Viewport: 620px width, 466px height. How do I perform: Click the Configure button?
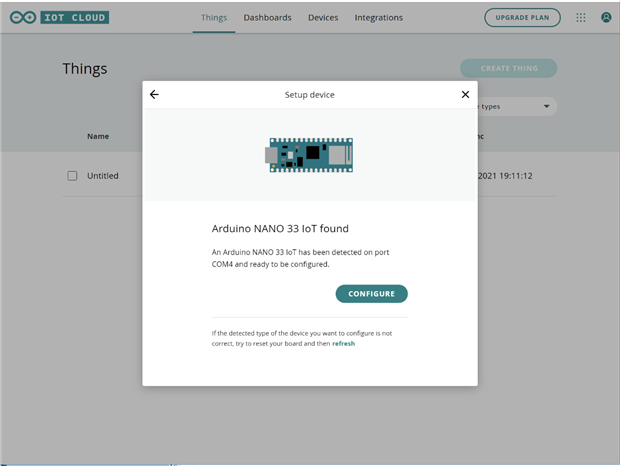tap(371, 294)
